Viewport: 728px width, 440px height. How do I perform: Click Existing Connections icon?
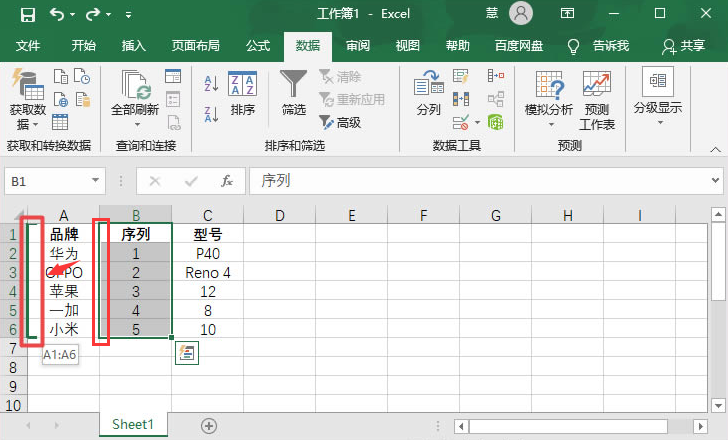click(83, 99)
